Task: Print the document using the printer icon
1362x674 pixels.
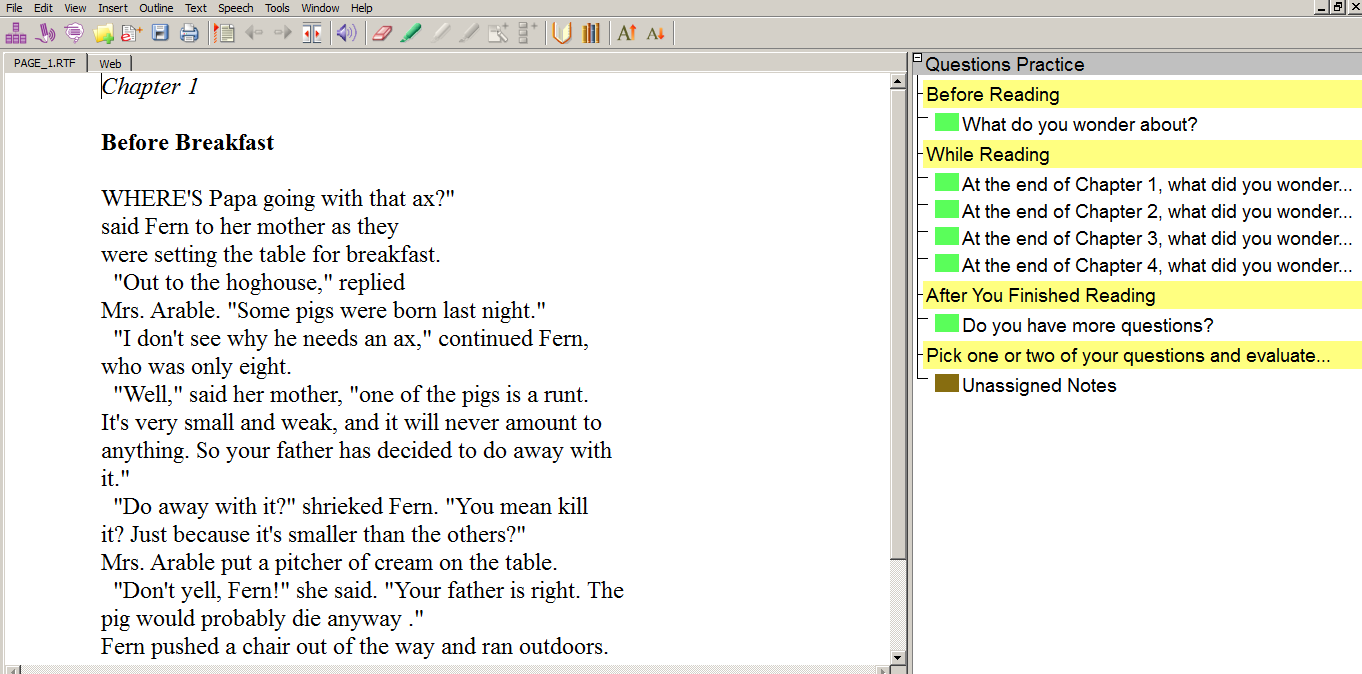Action: click(x=189, y=33)
